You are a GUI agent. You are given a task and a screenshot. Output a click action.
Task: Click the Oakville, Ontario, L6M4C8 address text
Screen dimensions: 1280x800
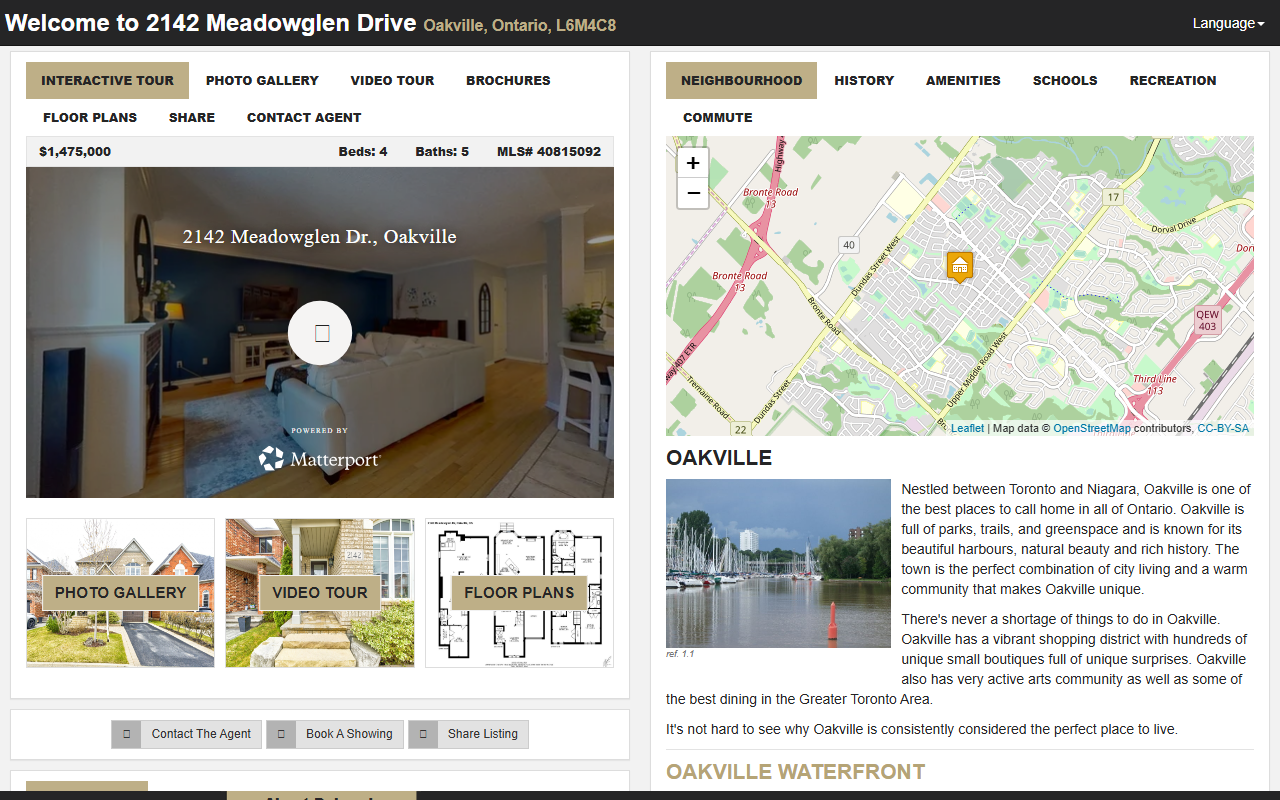(x=520, y=25)
